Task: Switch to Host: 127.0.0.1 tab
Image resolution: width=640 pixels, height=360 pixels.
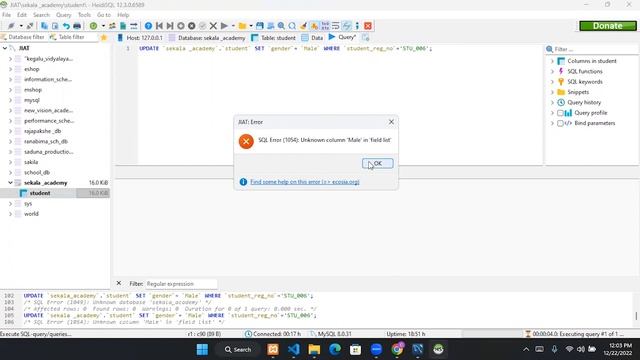Action: [140, 38]
